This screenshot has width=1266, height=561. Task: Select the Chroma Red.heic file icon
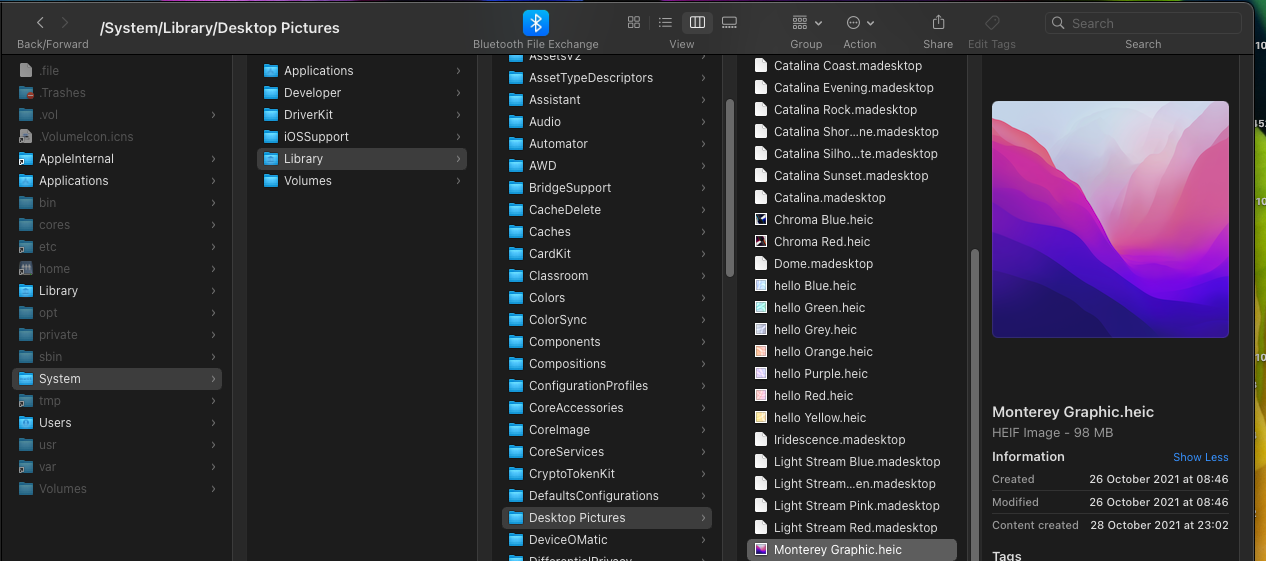pos(761,242)
